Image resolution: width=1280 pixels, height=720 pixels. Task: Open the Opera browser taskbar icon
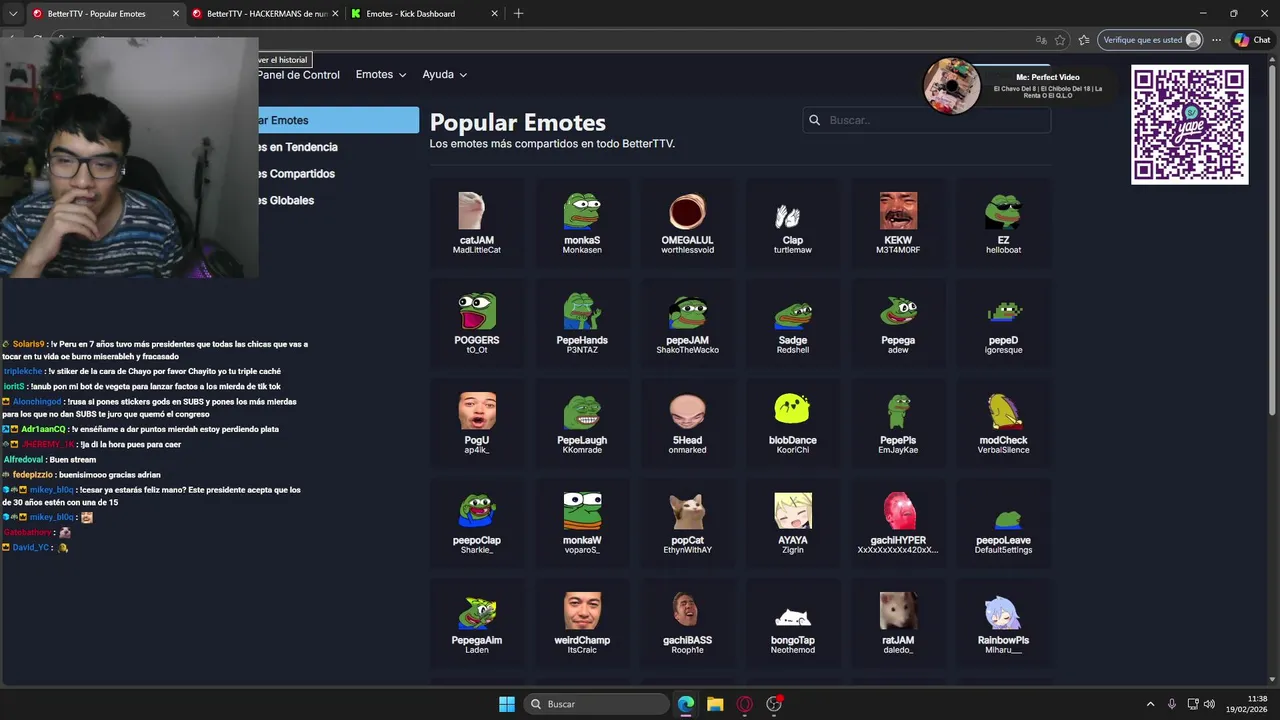pos(744,704)
